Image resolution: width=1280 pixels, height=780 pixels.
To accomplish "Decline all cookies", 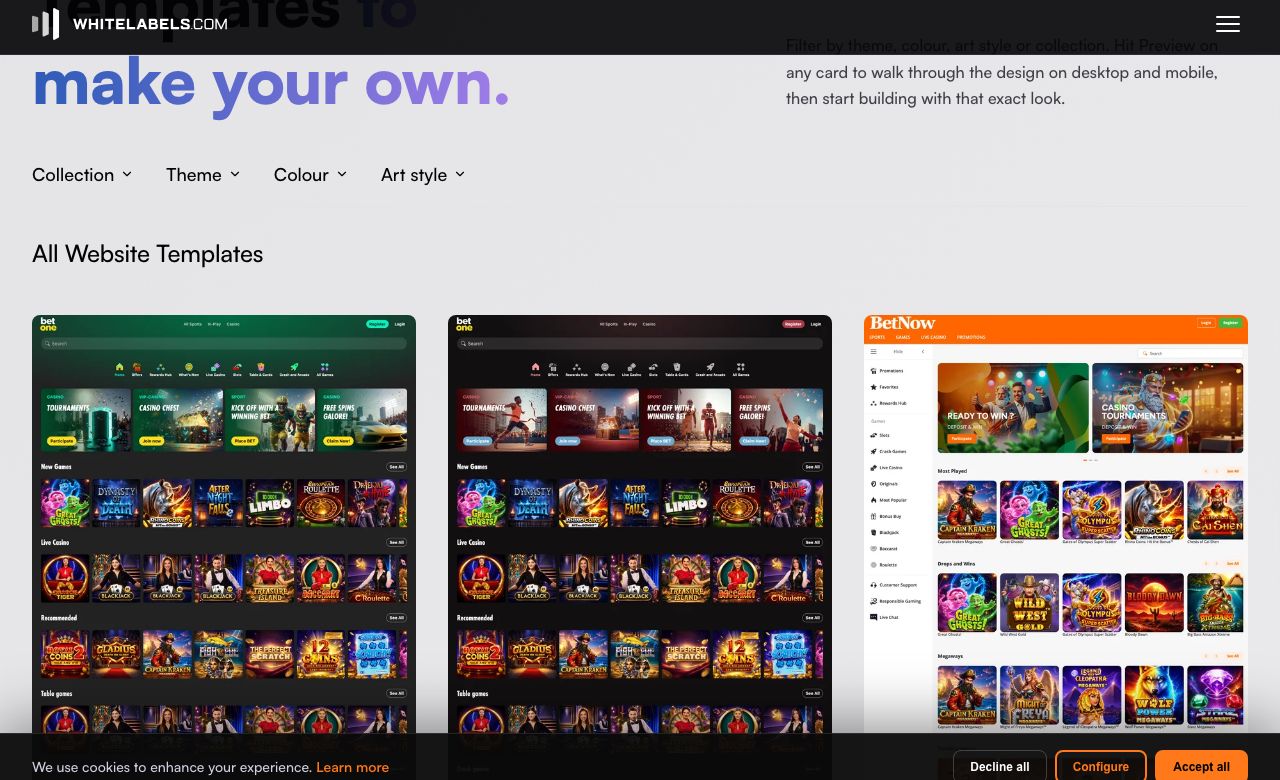I will 999,766.
